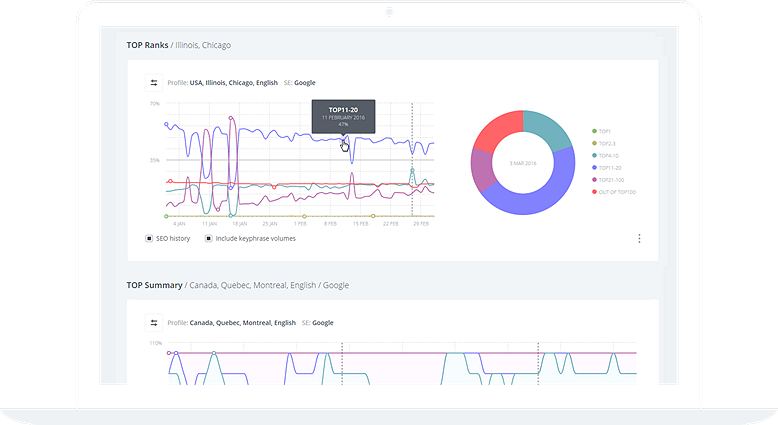Toggle TOP11-20 series in chart legend
The width and height of the screenshot is (778, 425).
[x=607, y=168]
